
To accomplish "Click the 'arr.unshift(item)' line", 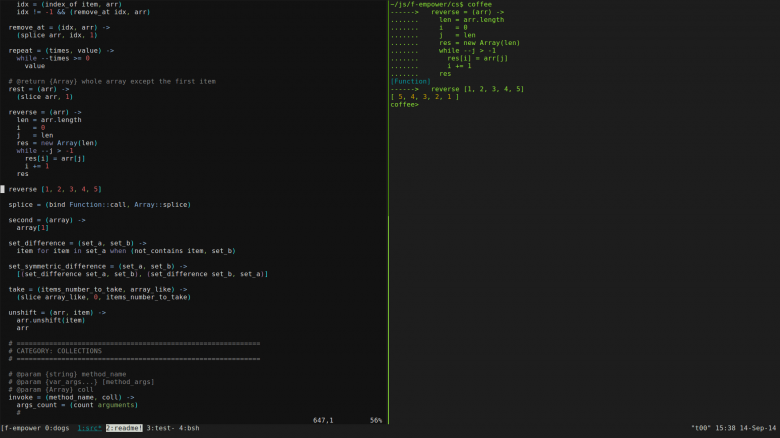I will pos(51,320).
